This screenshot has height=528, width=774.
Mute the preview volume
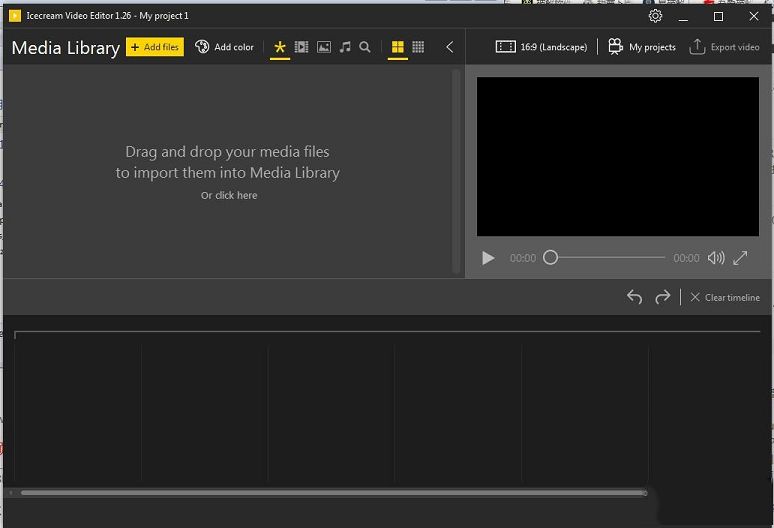click(716, 258)
